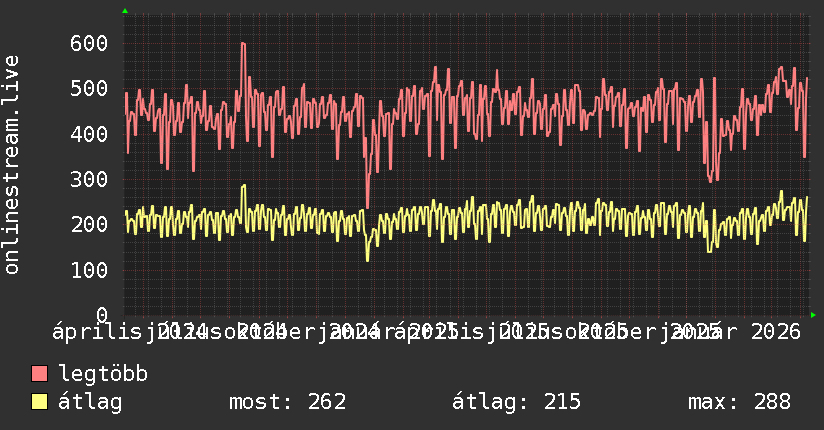The width and height of the screenshot is (824, 430).
Task: Click the 100 y-axis label
Action: [89, 271]
